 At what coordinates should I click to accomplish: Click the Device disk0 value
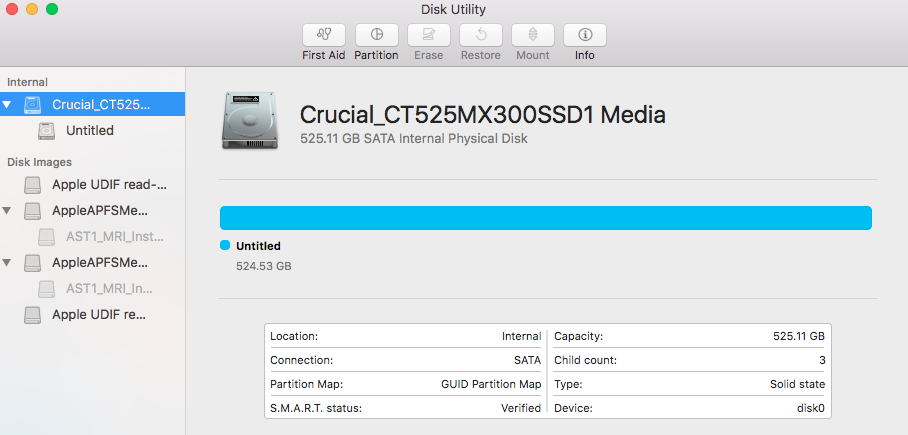811,408
